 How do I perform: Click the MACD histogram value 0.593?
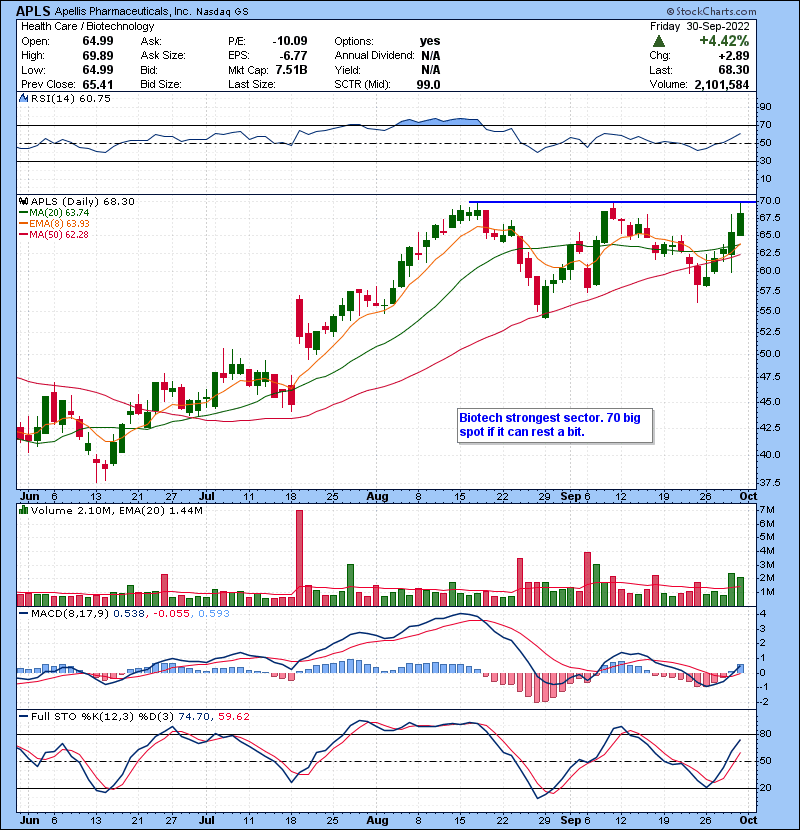(x=214, y=613)
